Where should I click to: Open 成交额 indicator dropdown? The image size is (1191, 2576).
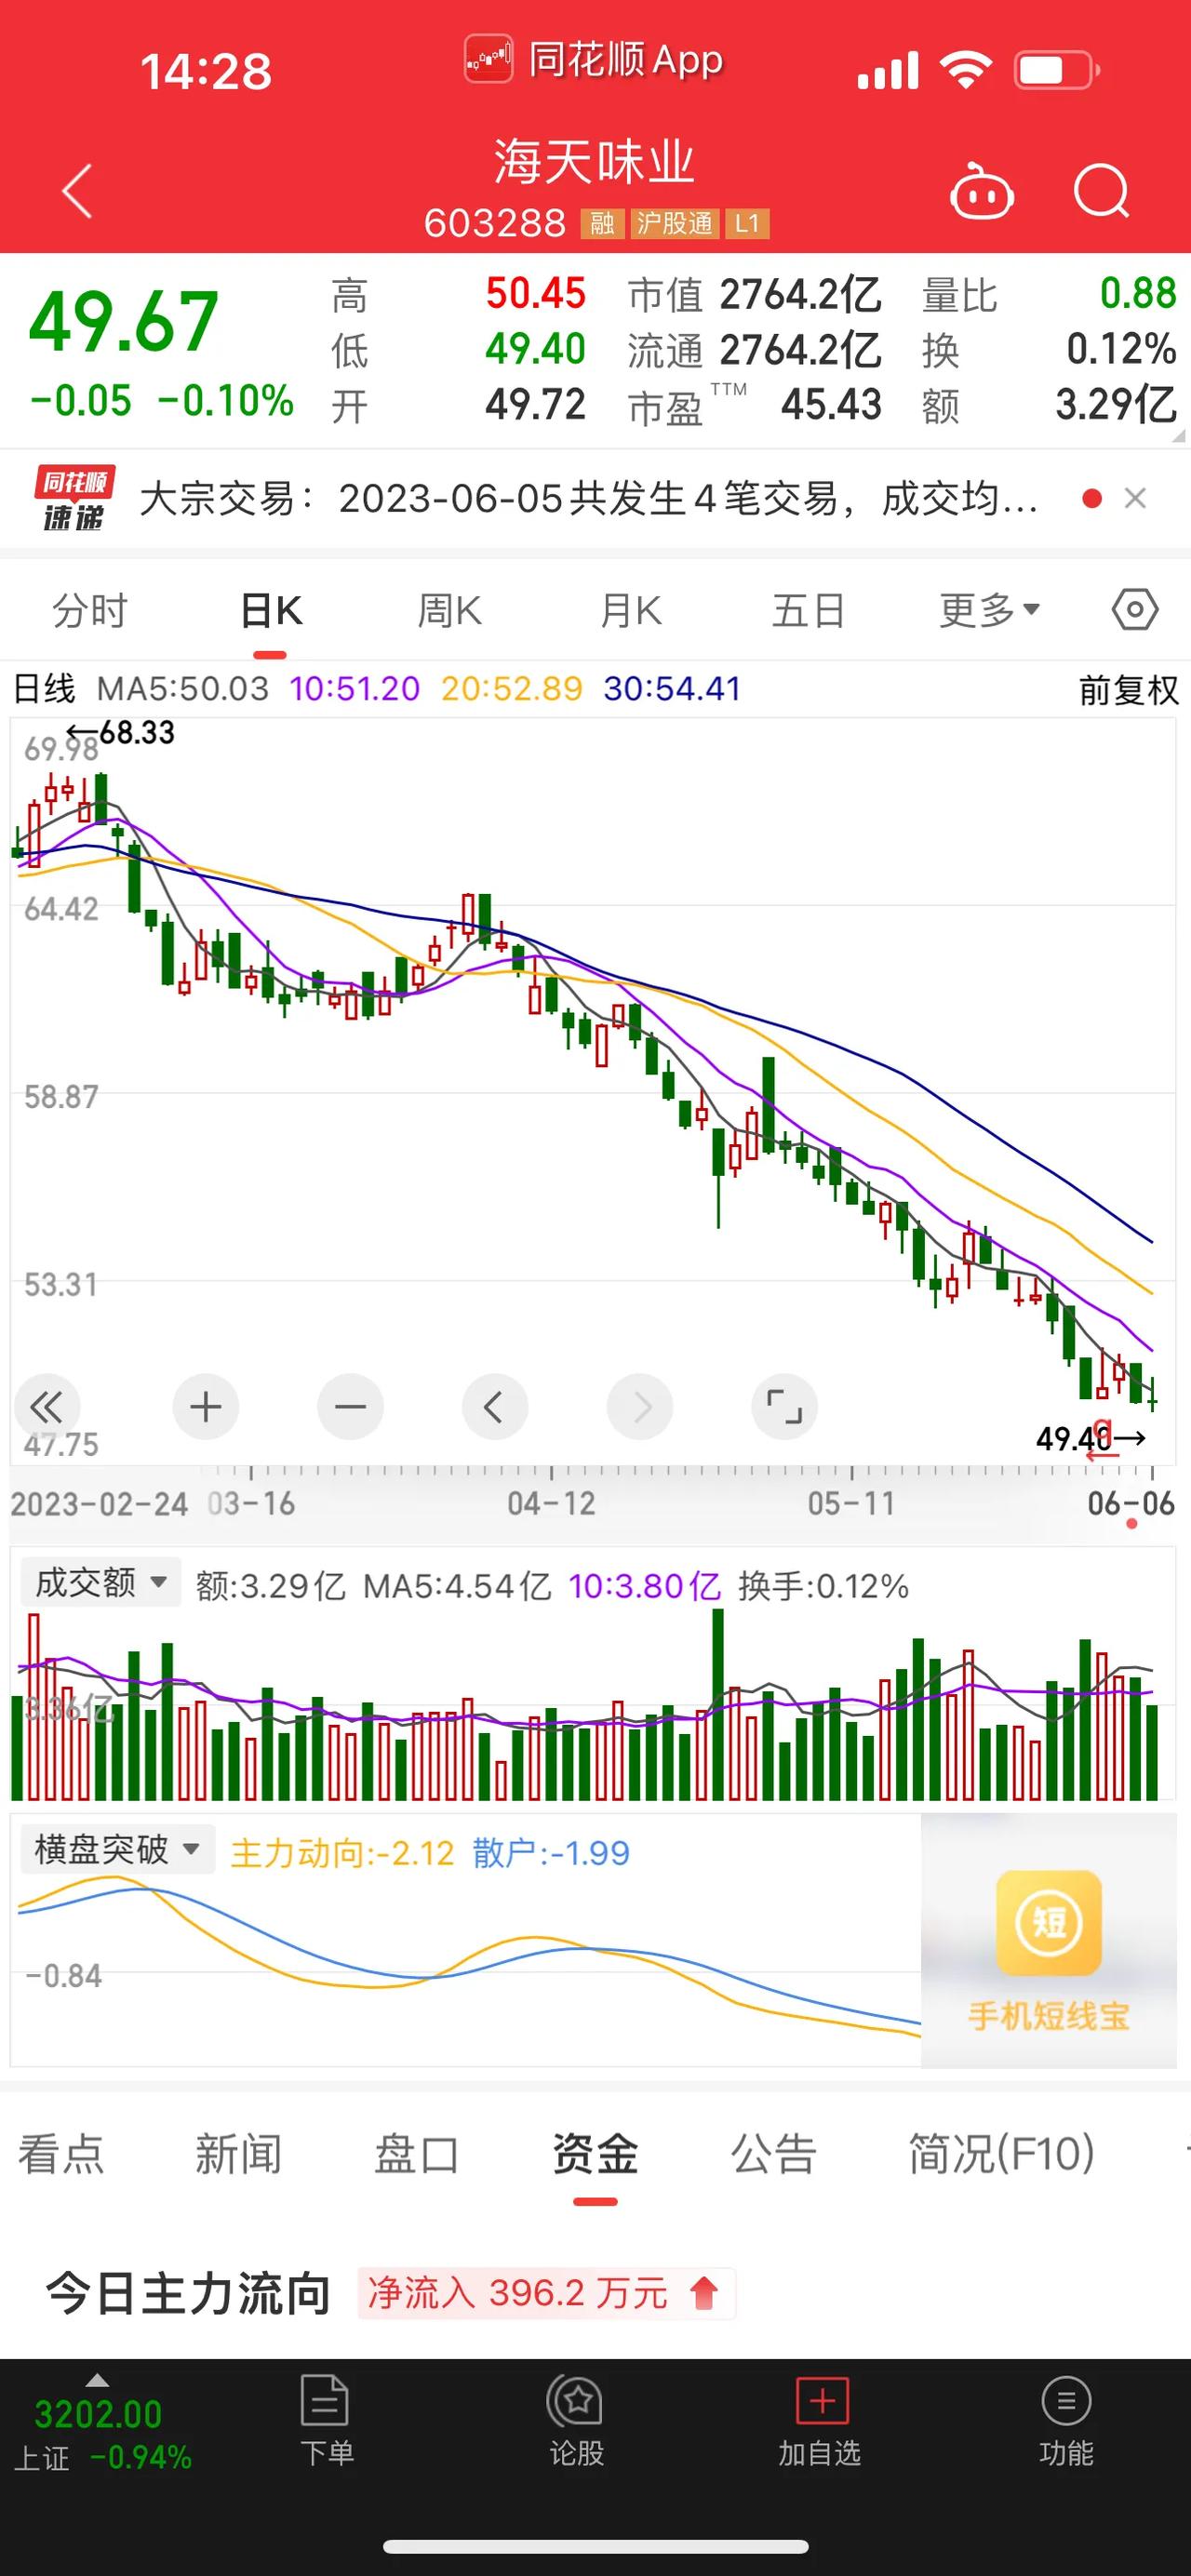(x=100, y=1582)
